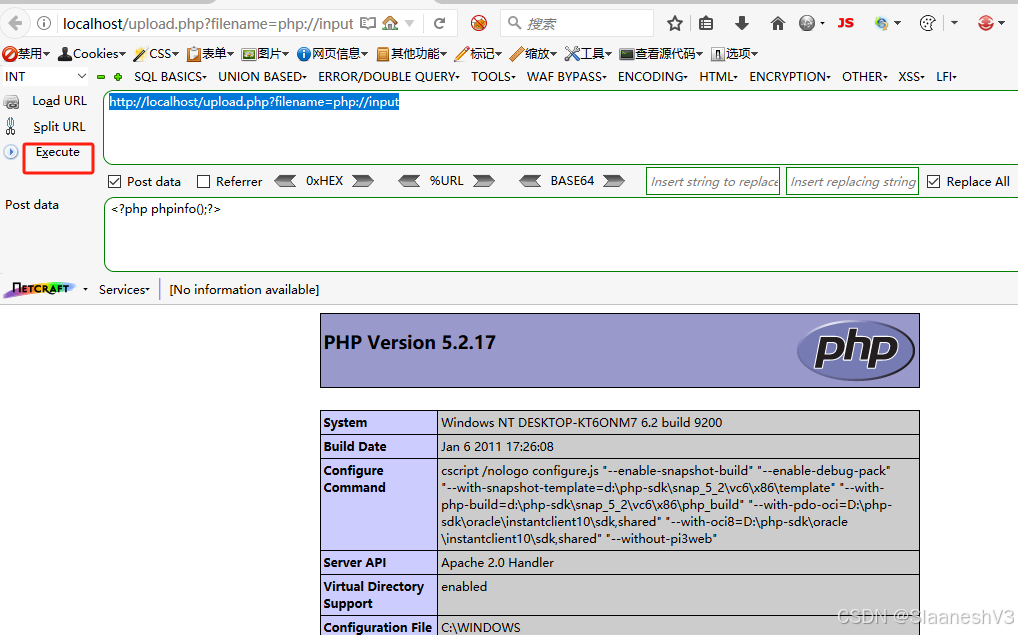This screenshot has height=635, width=1018.
Task: Enable the Referrer checkbox
Action: [x=203, y=182]
